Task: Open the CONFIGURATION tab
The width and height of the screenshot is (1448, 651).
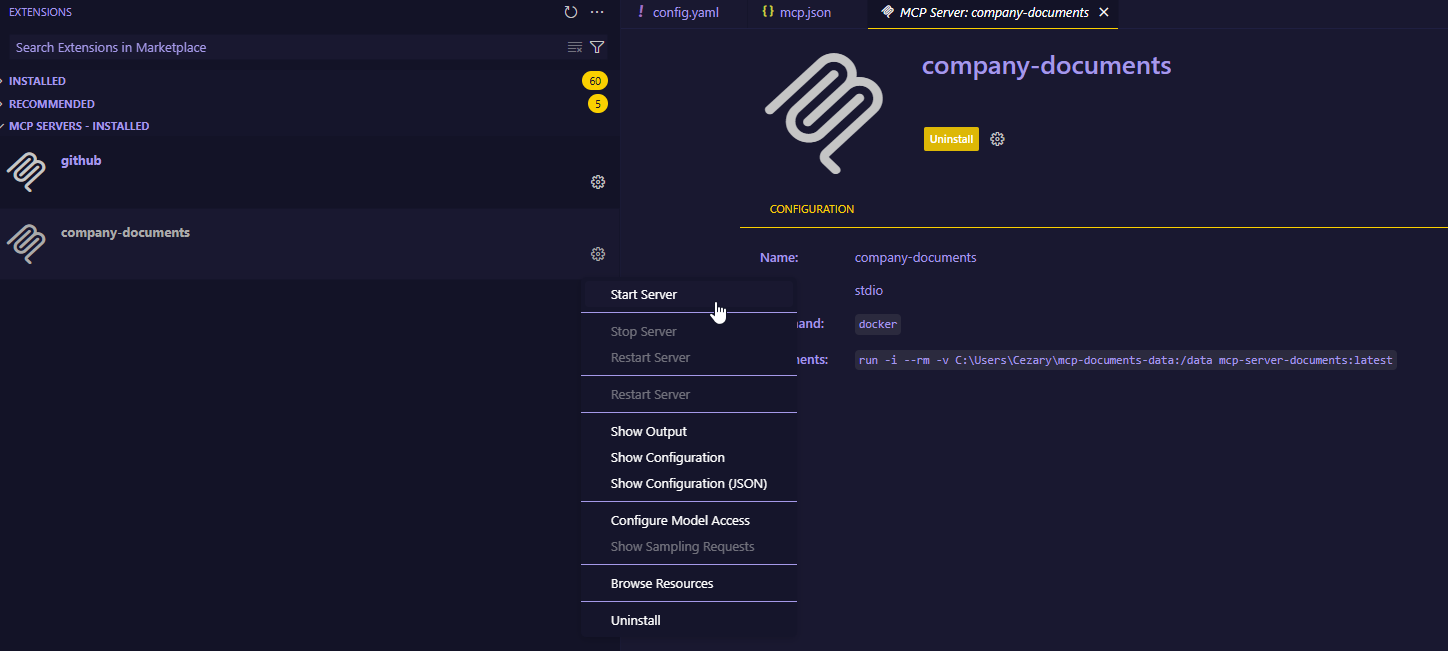Action: tap(812, 209)
